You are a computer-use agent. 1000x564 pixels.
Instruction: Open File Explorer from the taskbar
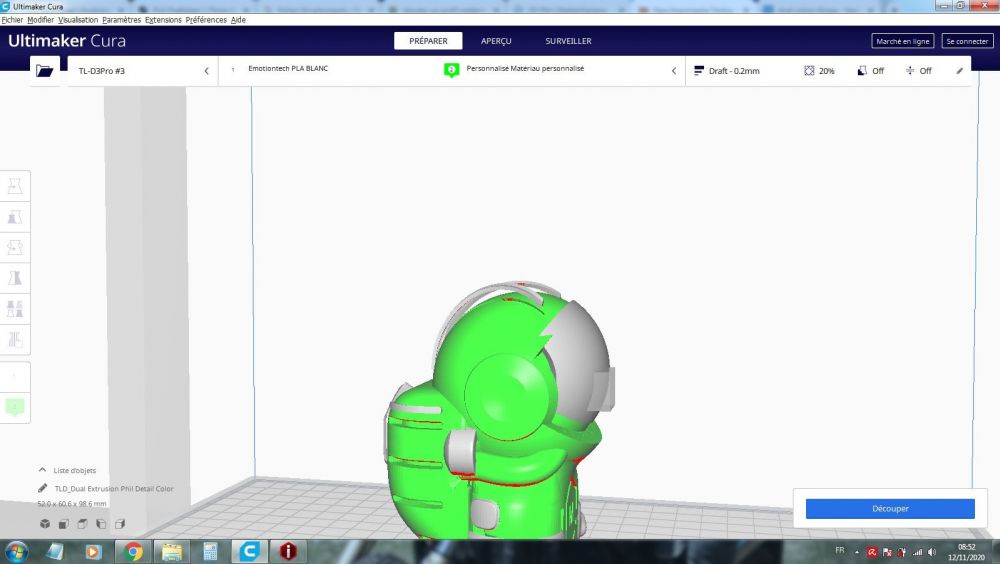(x=172, y=551)
